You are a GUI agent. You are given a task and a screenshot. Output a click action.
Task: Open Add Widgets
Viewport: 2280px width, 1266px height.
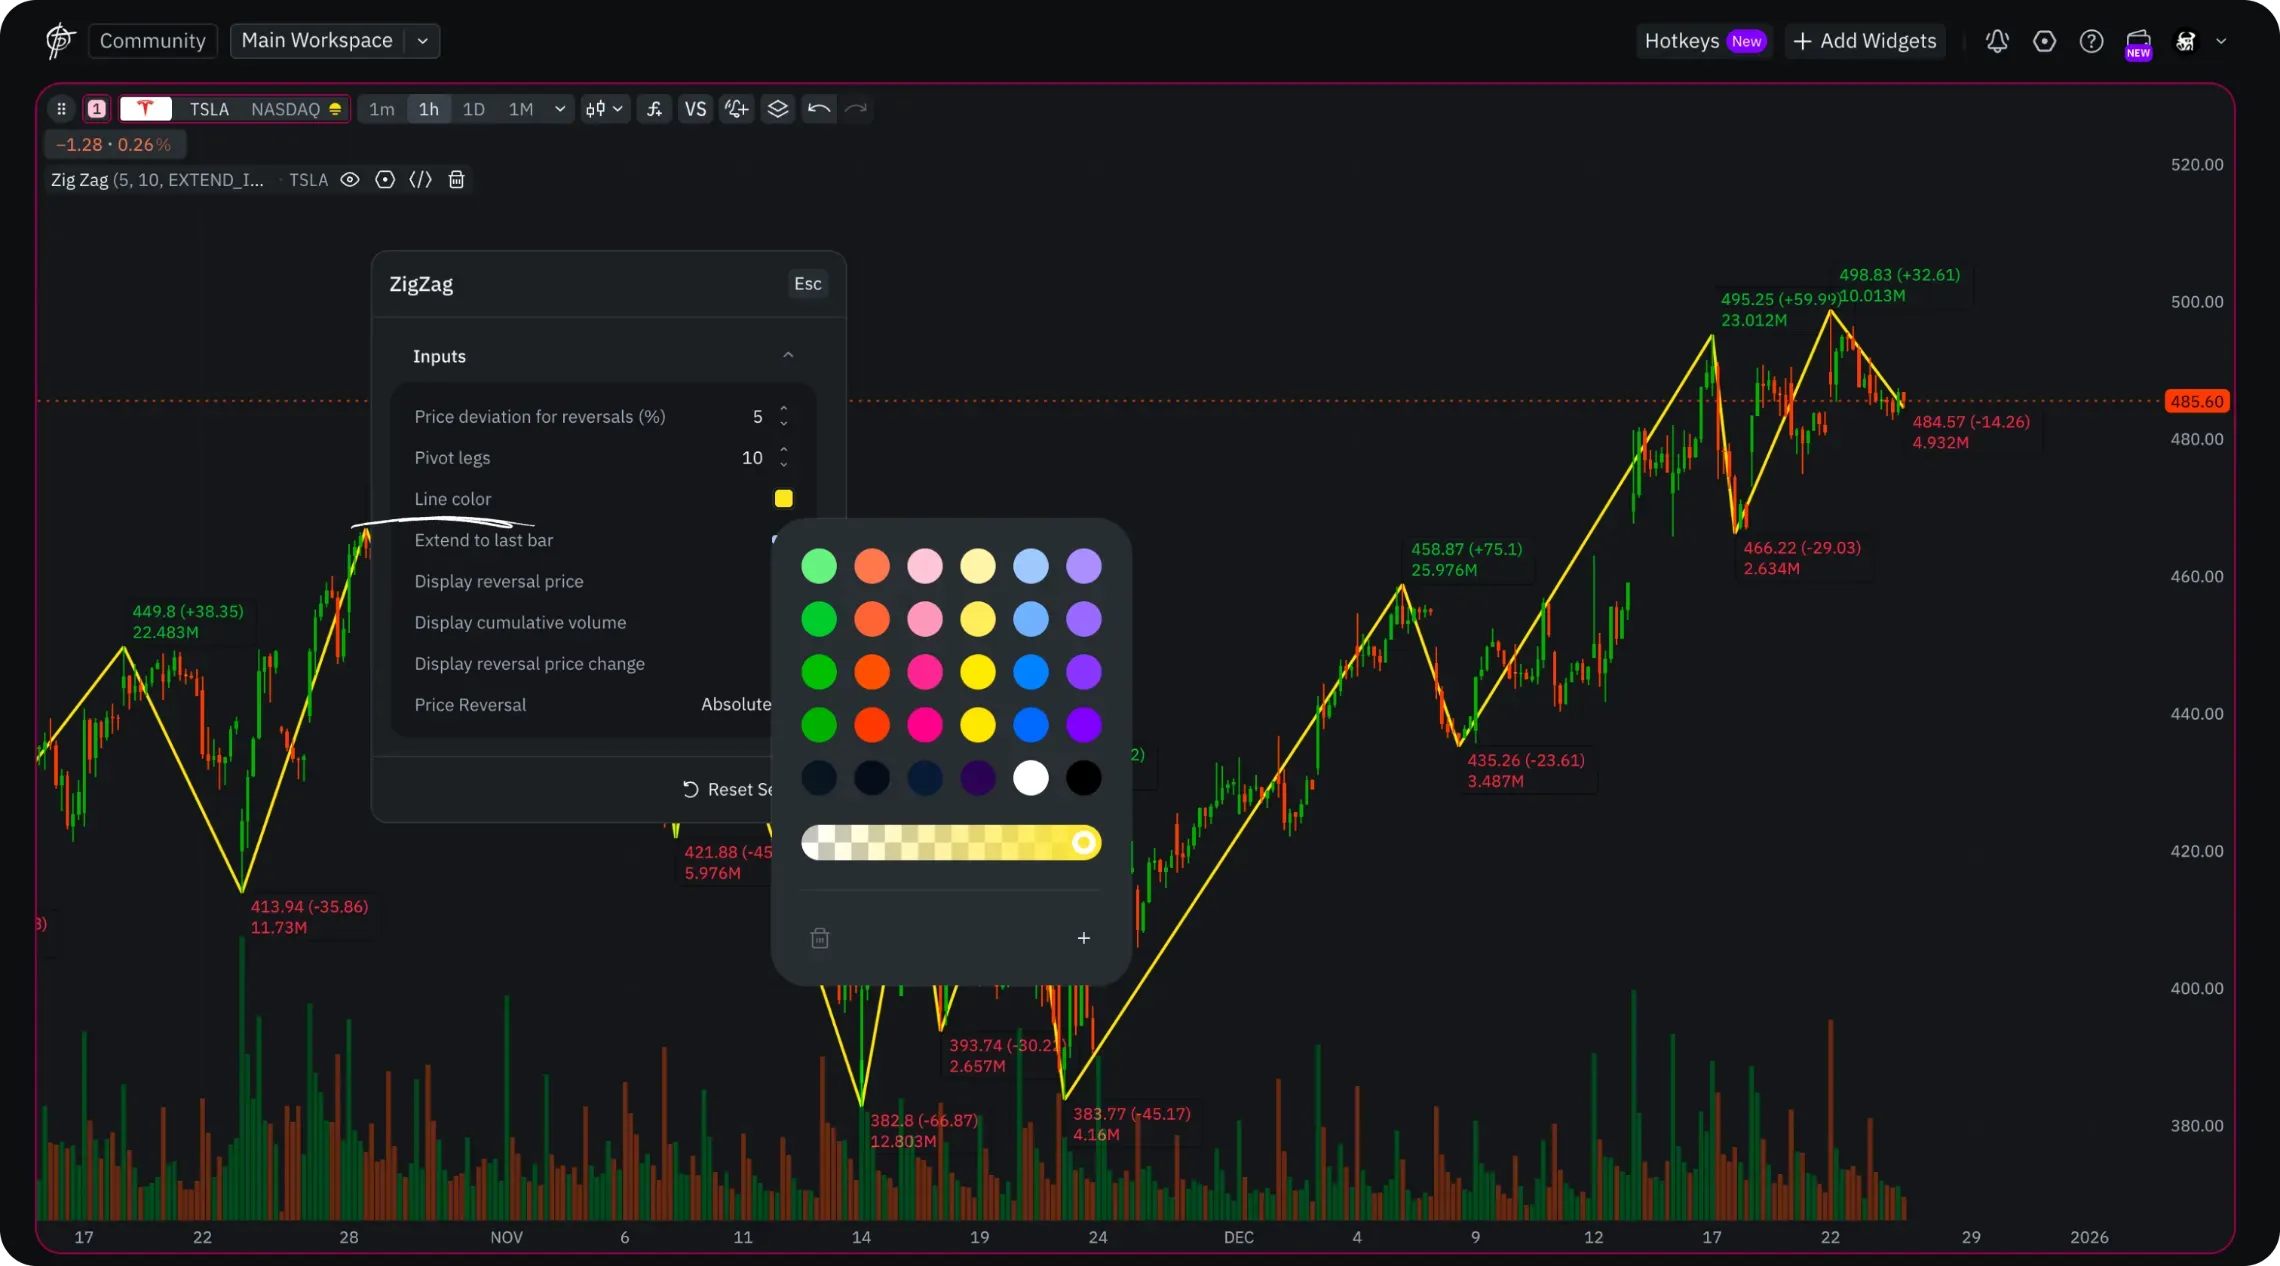(1865, 41)
